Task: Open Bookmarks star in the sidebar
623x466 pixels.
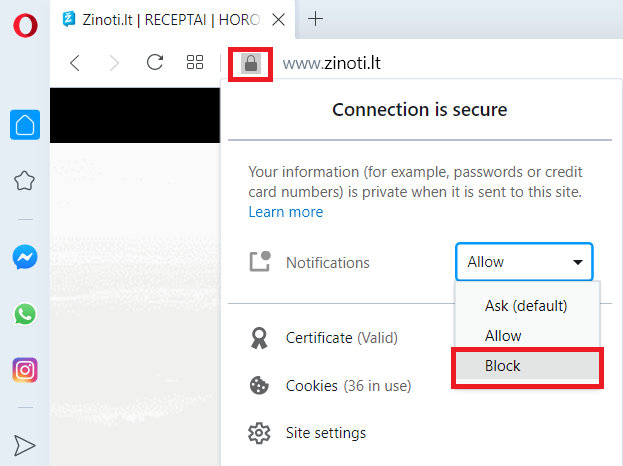Action: click(25, 181)
